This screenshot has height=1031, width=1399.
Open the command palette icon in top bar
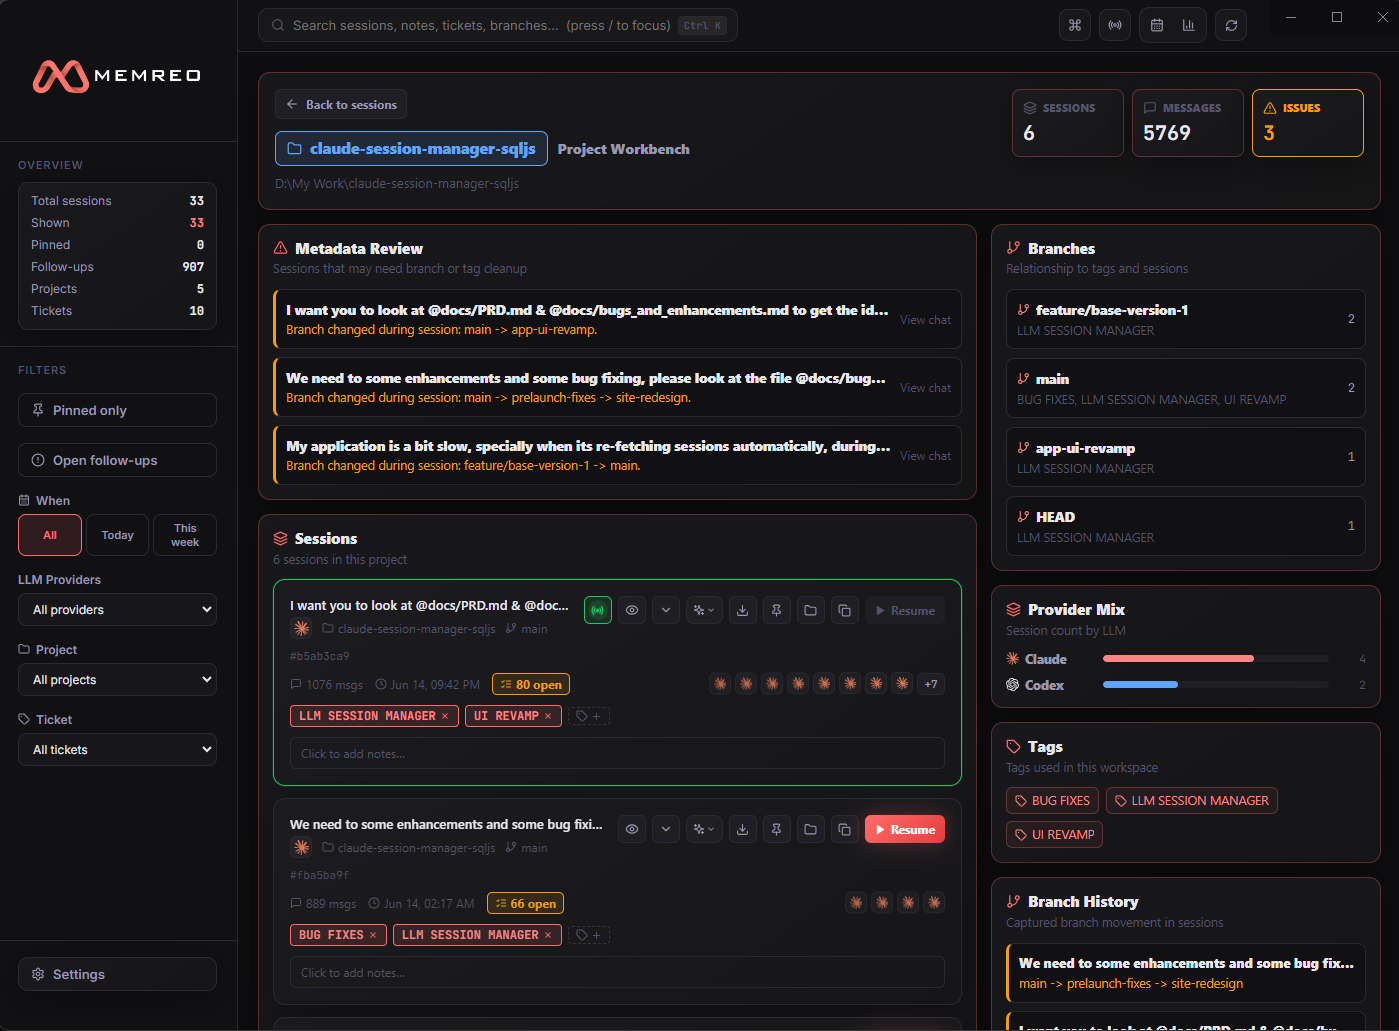point(1075,25)
